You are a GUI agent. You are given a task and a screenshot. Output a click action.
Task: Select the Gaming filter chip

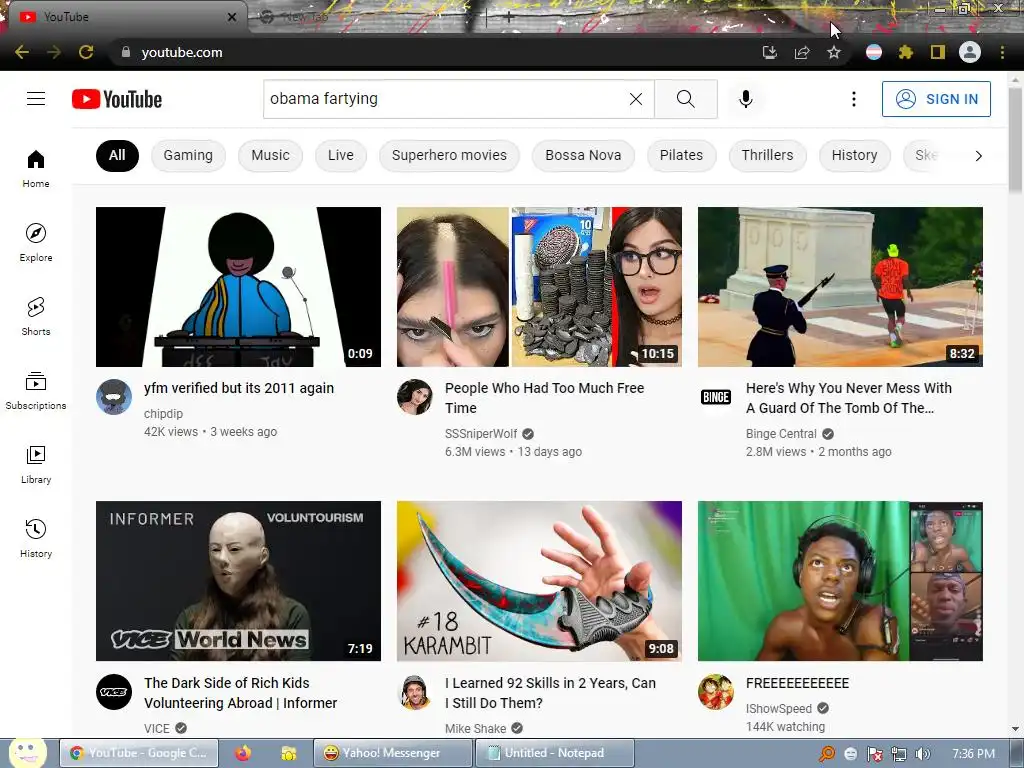pos(188,155)
